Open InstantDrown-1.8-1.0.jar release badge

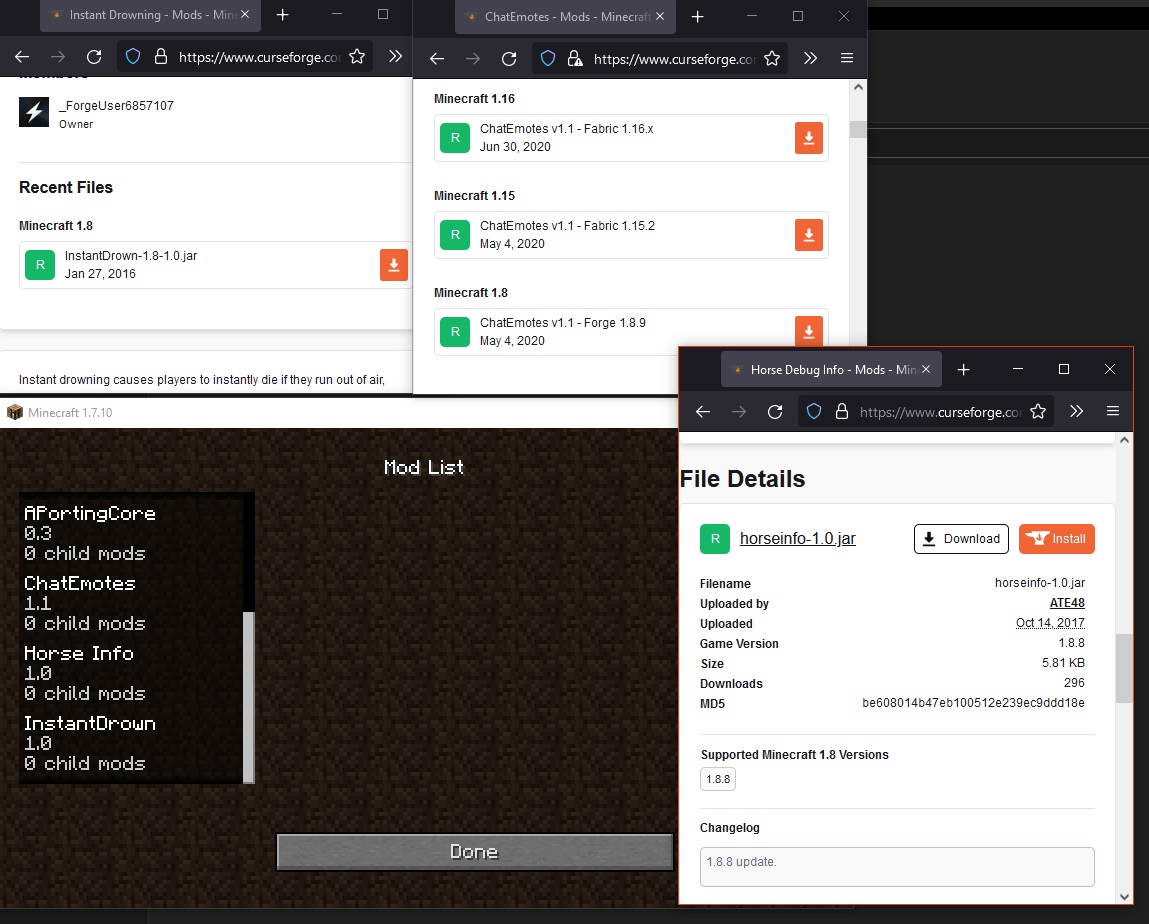point(40,265)
